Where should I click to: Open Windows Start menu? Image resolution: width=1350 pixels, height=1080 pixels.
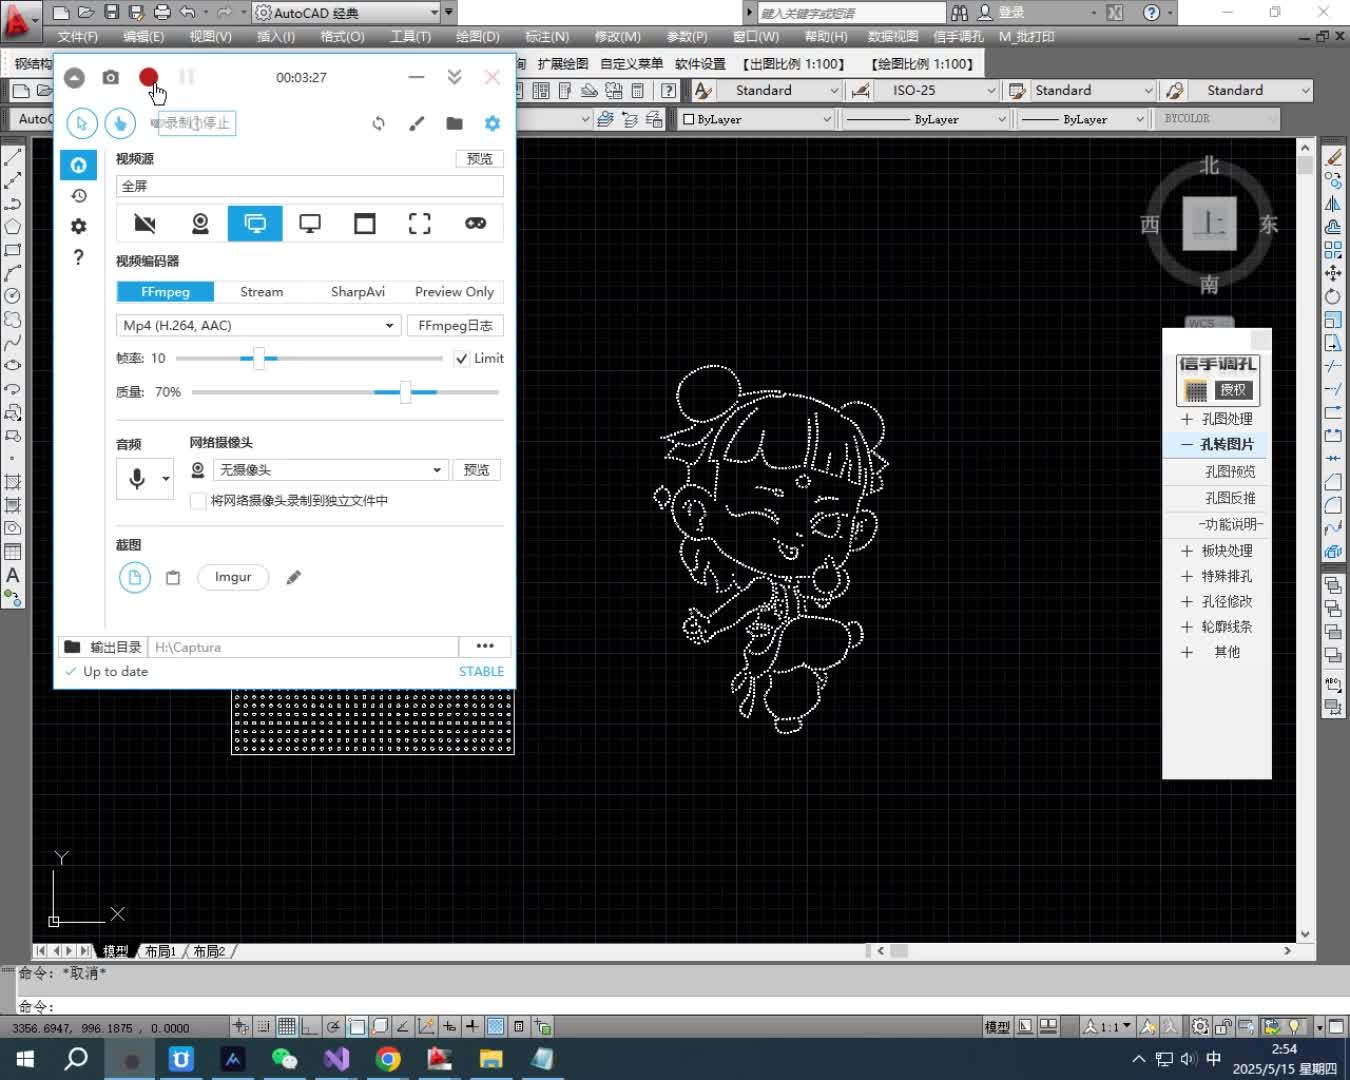coord(25,1059)
